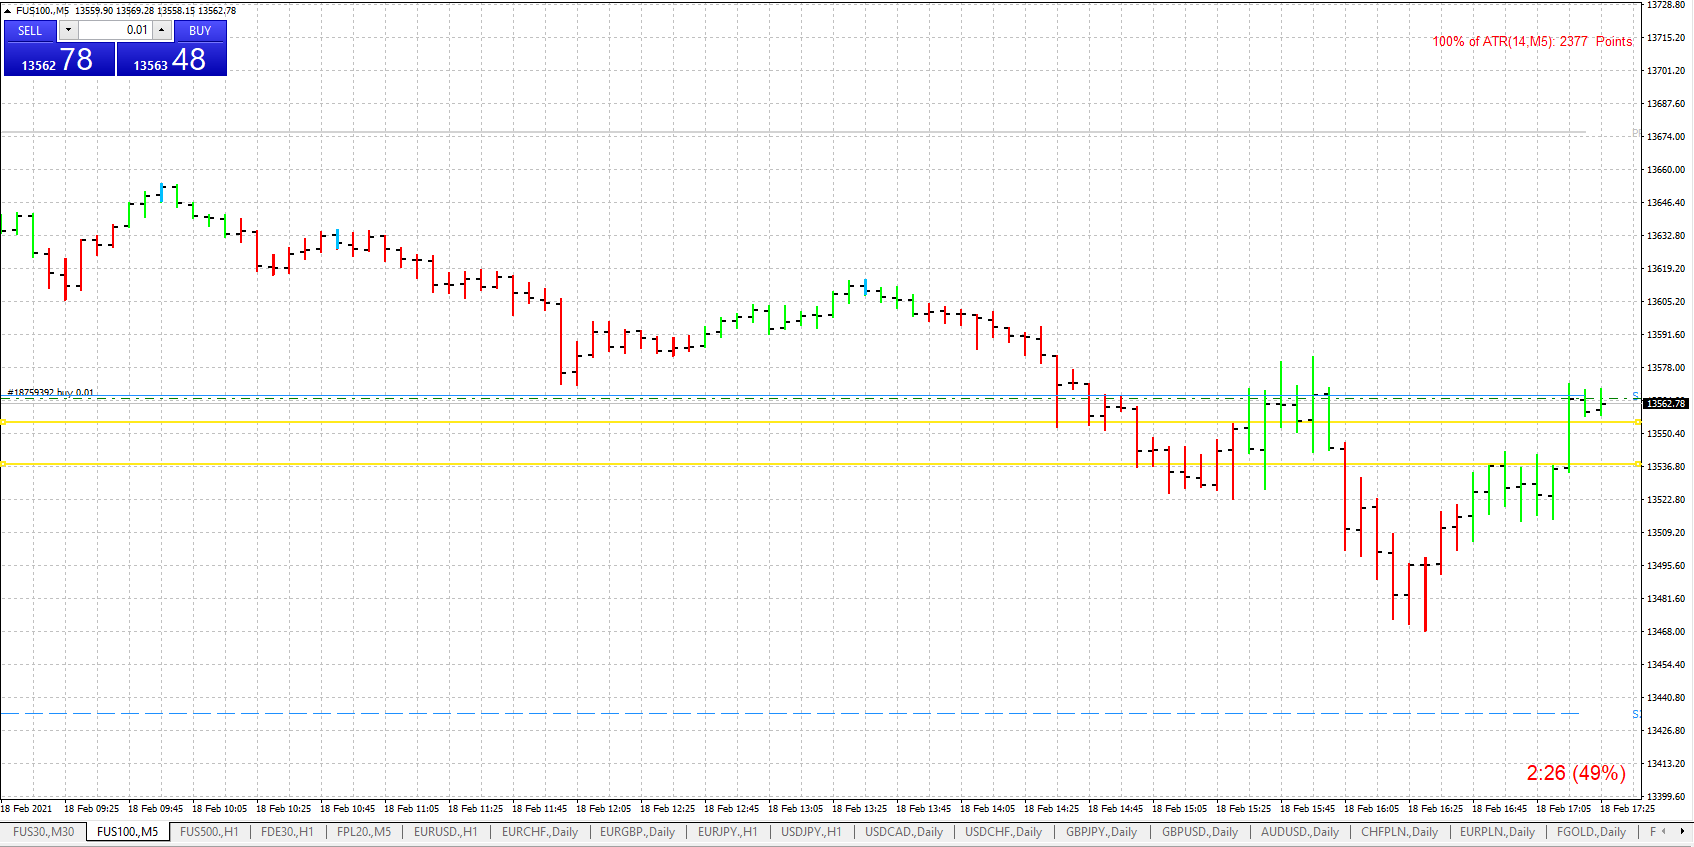Open the FGOLD.,Daily chart tab

click(x=1591, y=832)
